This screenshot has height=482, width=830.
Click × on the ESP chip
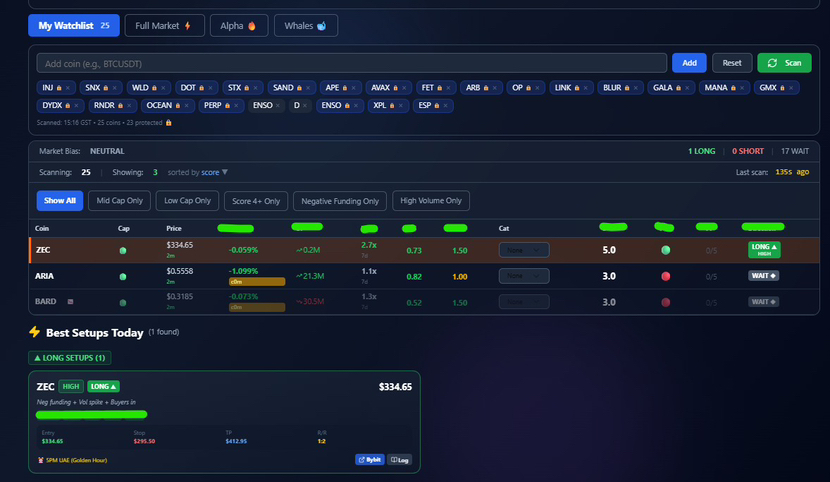click(445, 106)
